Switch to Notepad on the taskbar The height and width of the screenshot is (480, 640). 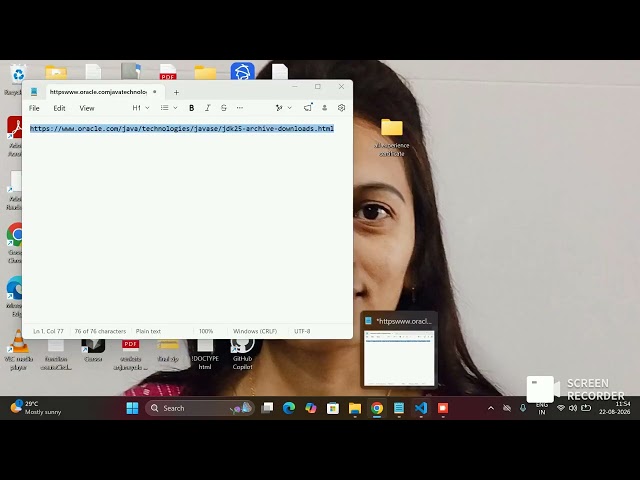399,408
